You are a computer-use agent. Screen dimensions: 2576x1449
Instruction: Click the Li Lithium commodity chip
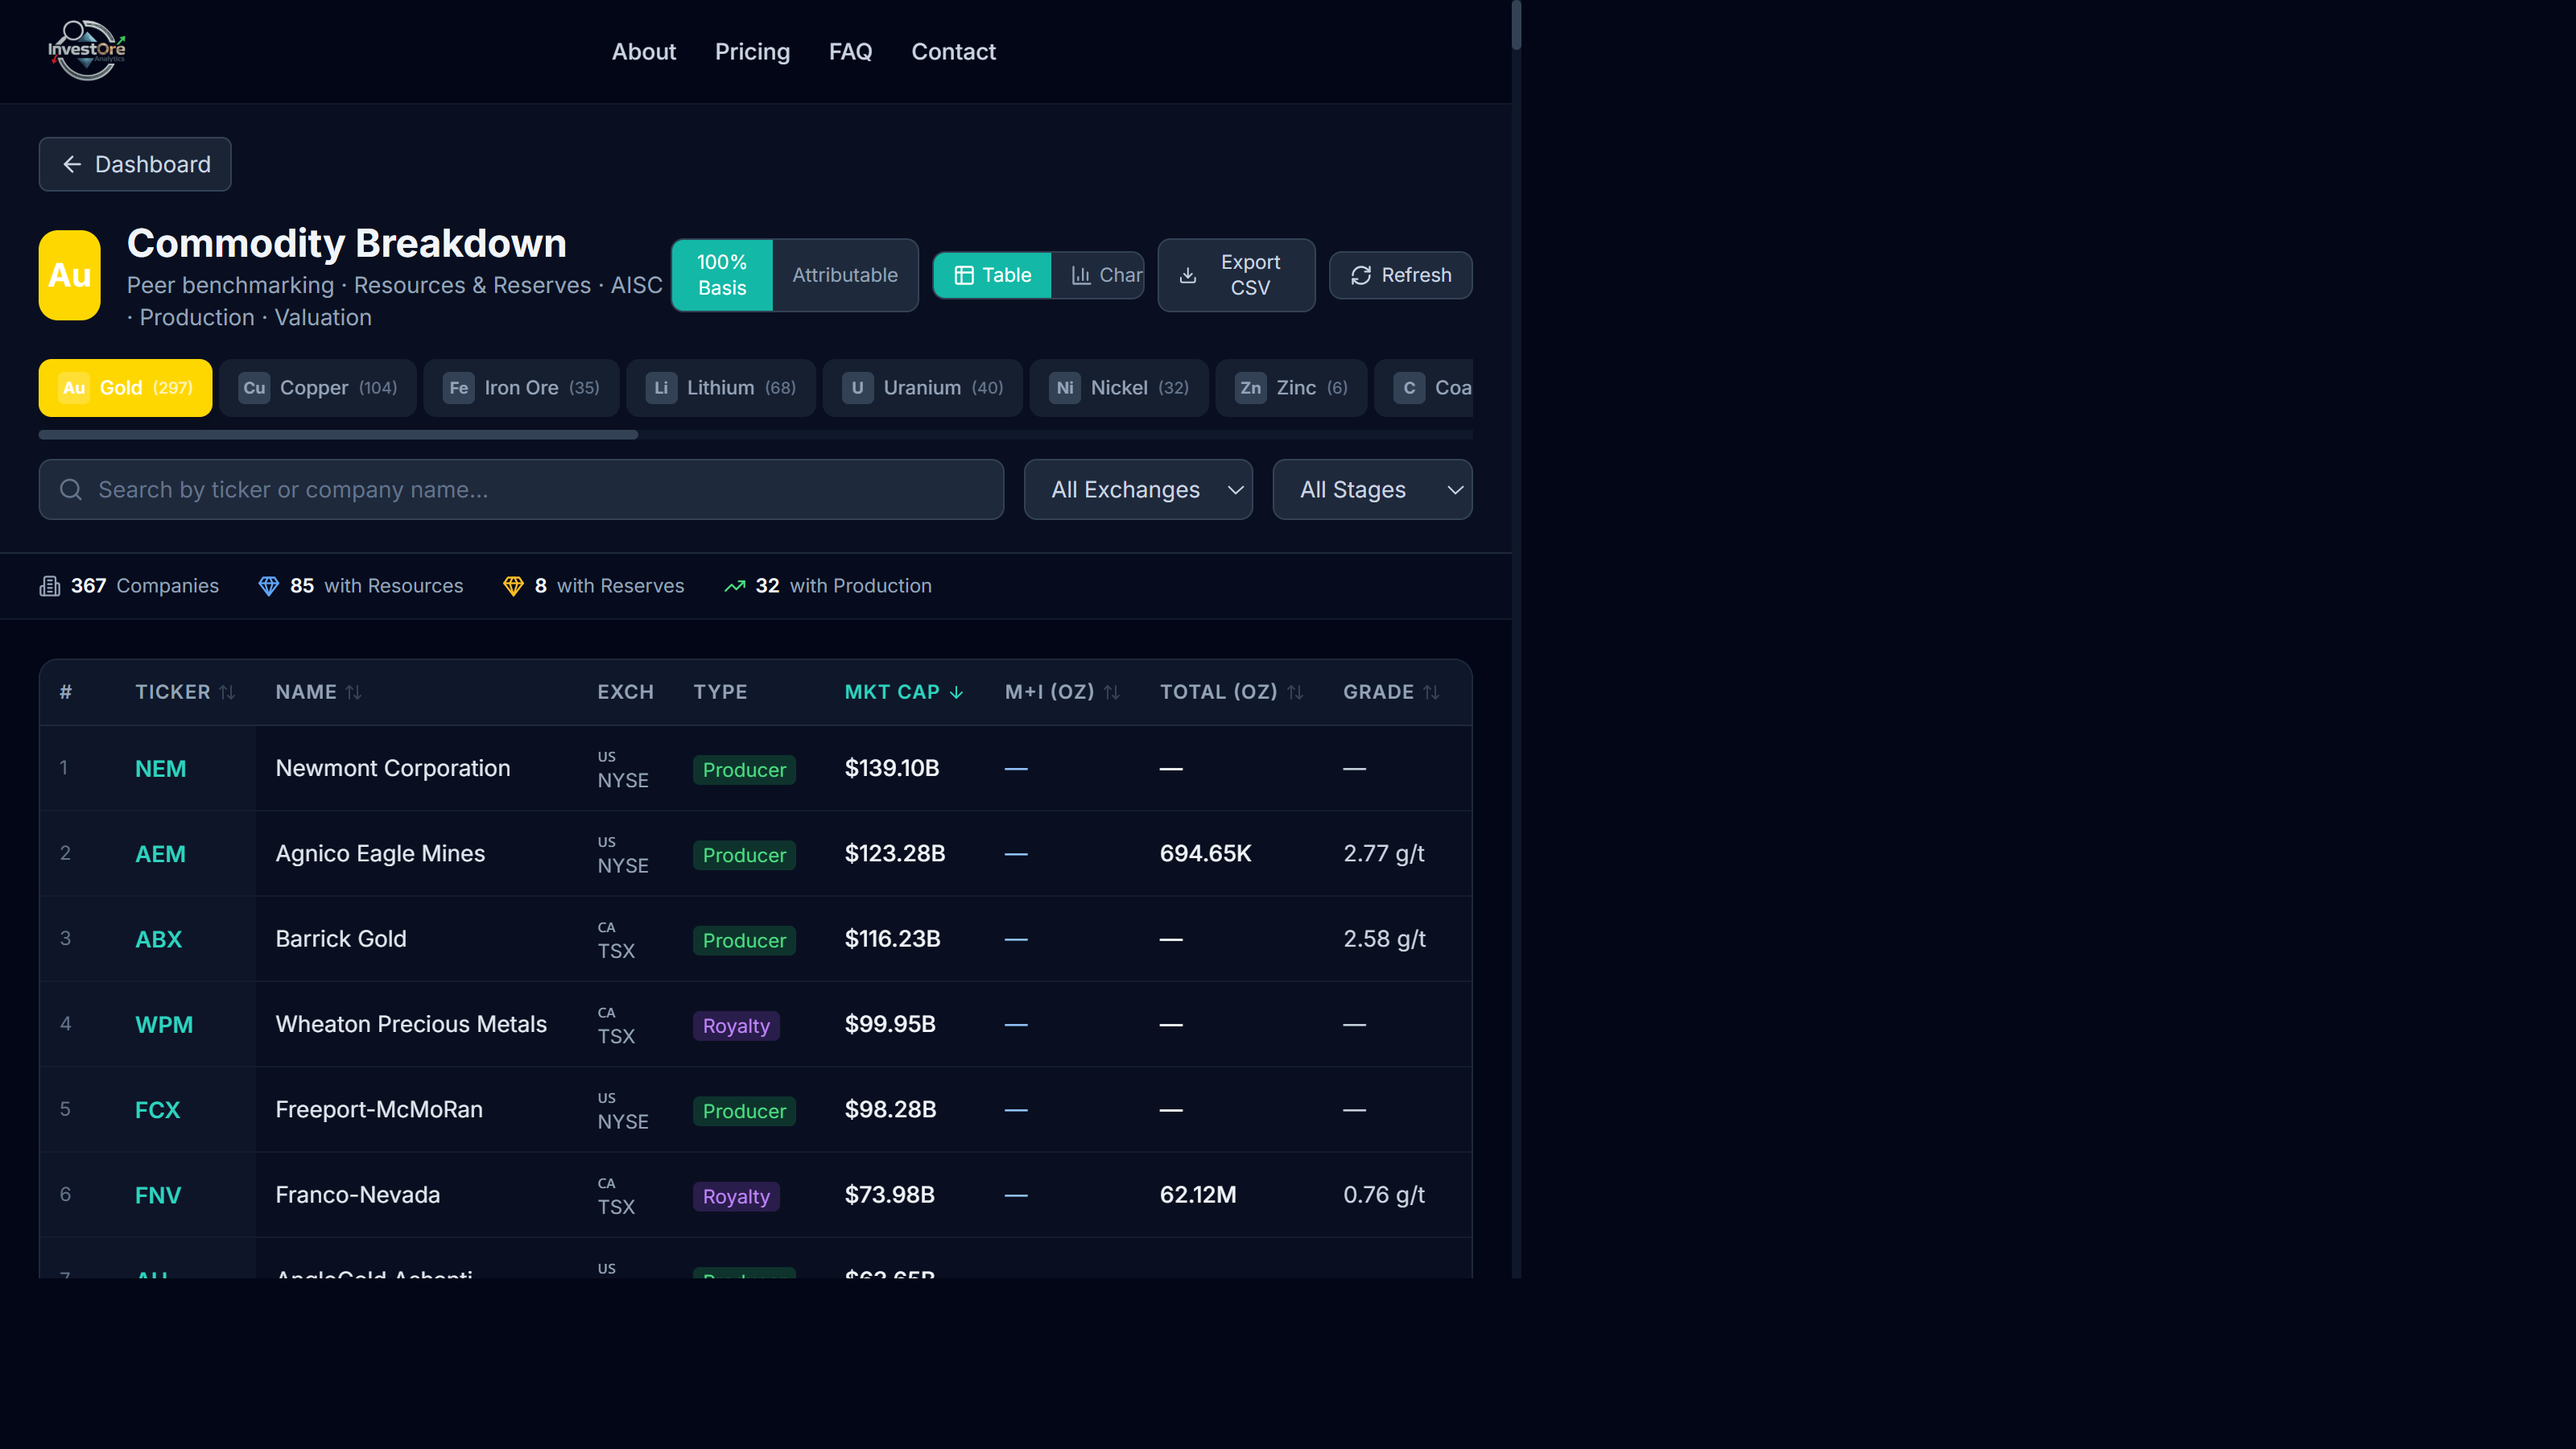pos(720,388)
